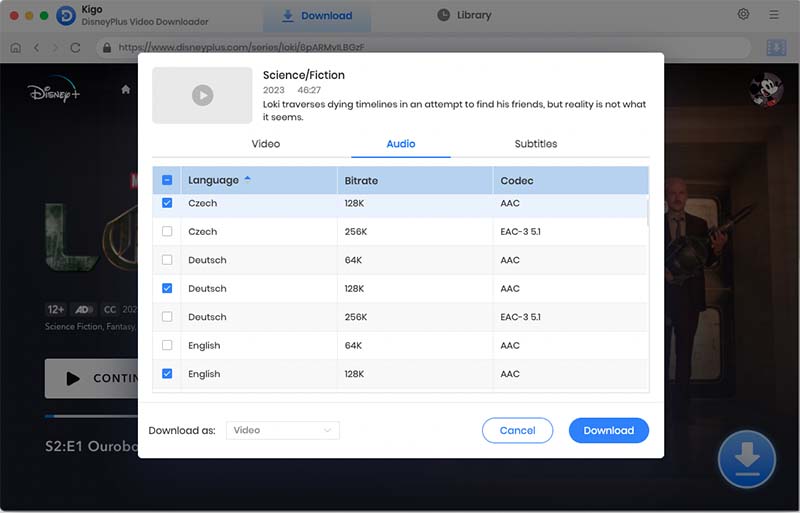The height and width of the screenshot is (513, 800).
Task: Toggle the select-all header checkbox
Action: pos(167,180)
